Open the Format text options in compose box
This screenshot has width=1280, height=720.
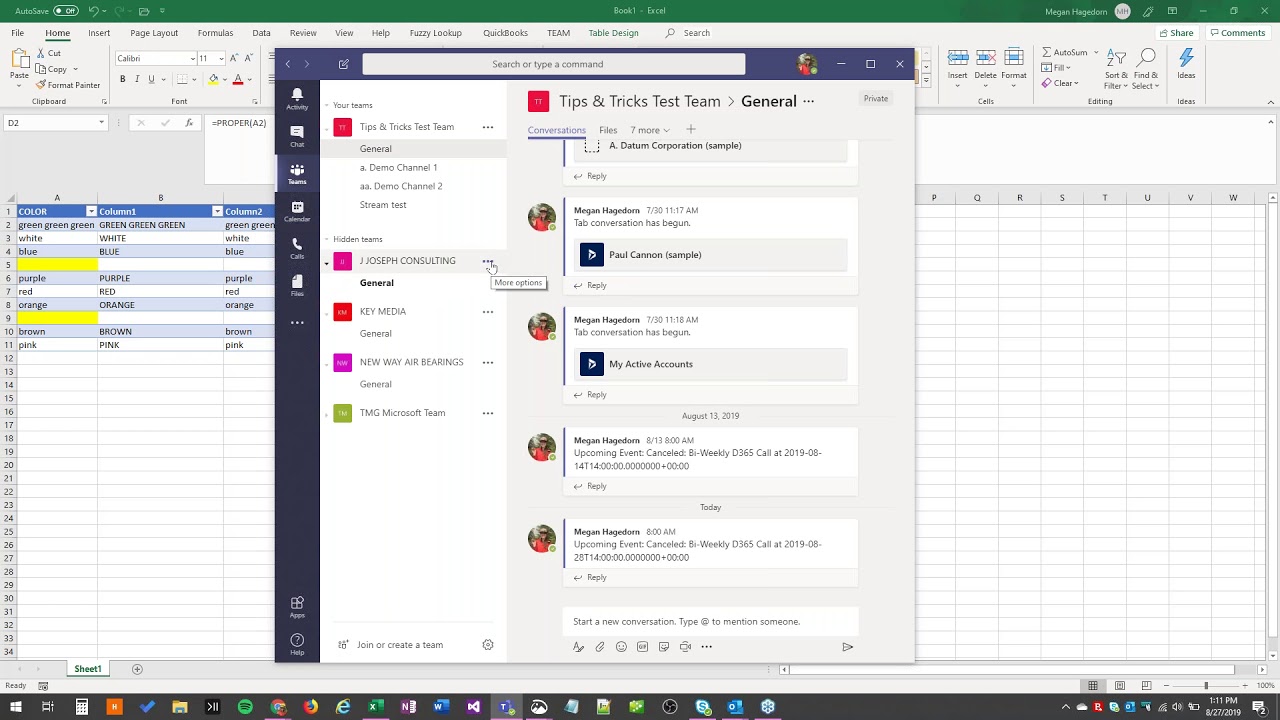click(578, 647)
